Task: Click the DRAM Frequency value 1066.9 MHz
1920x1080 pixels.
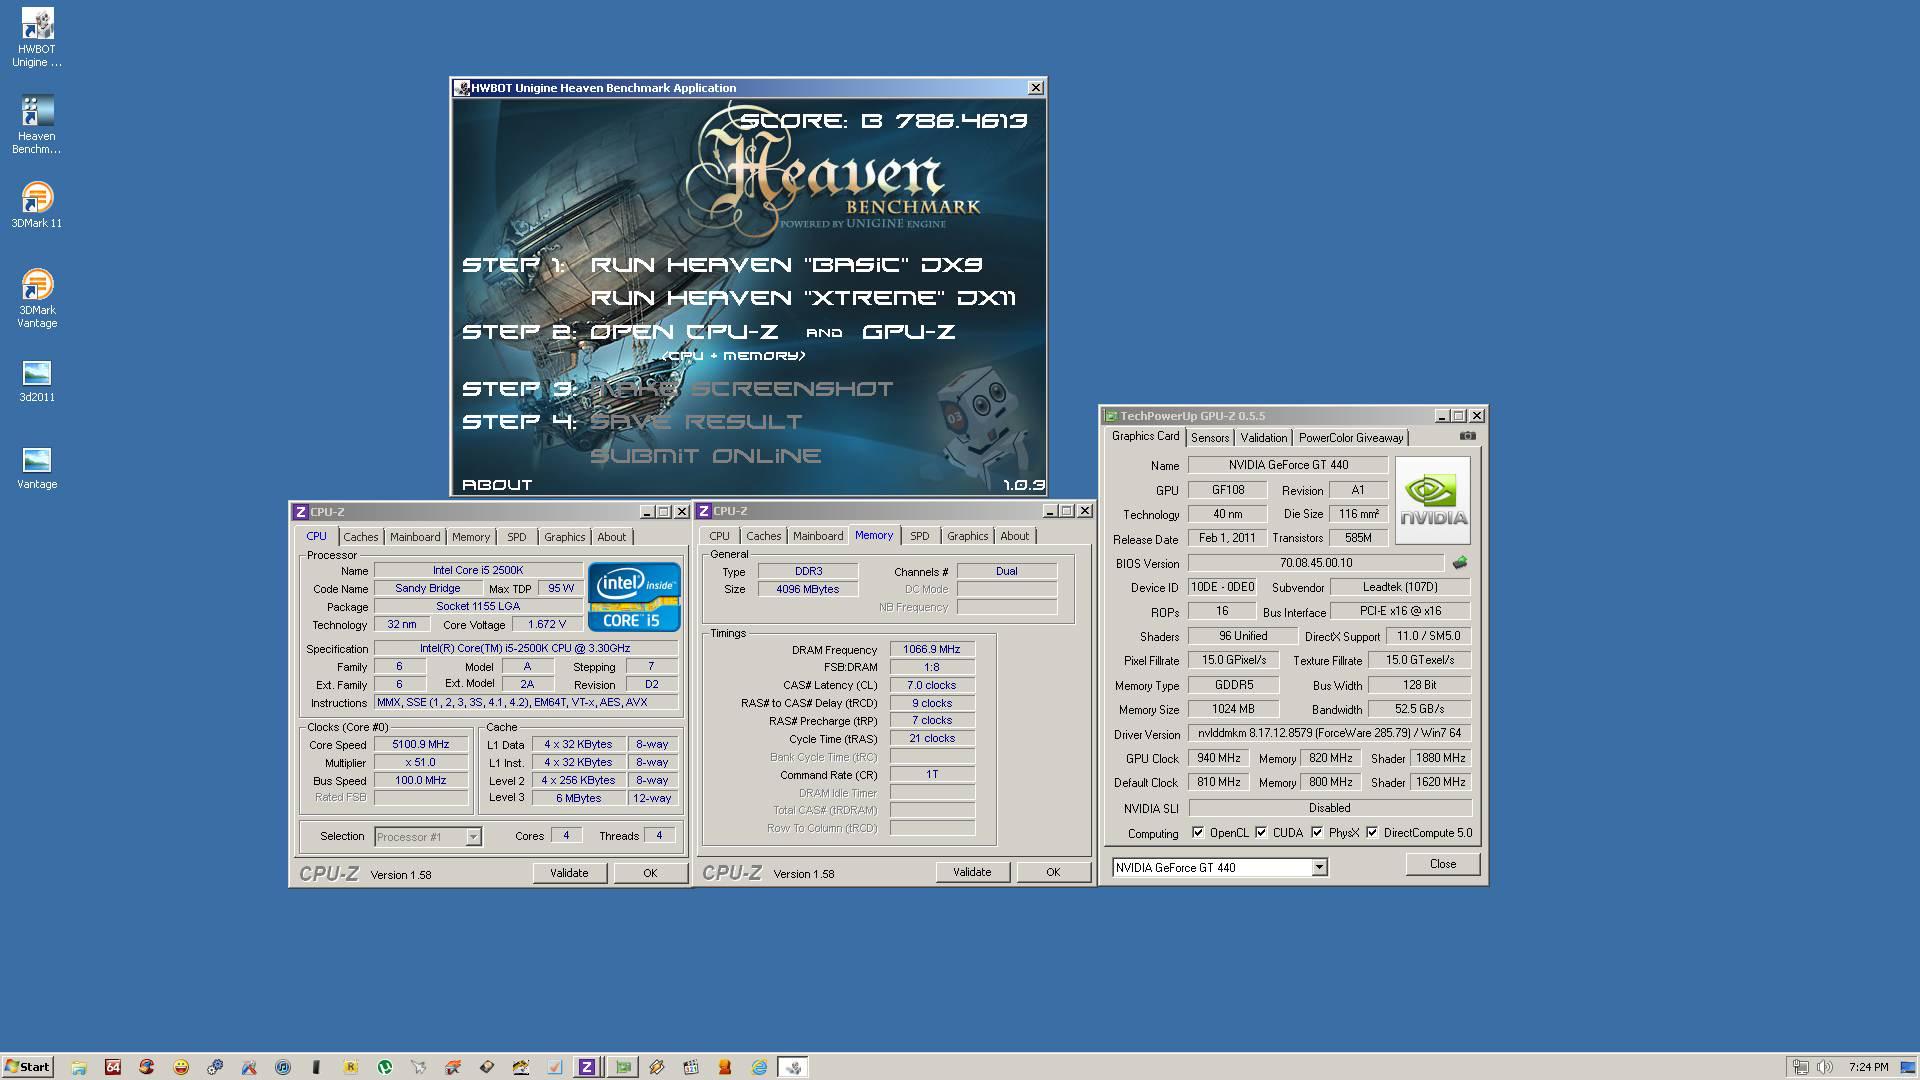Action: coord(931,650)
